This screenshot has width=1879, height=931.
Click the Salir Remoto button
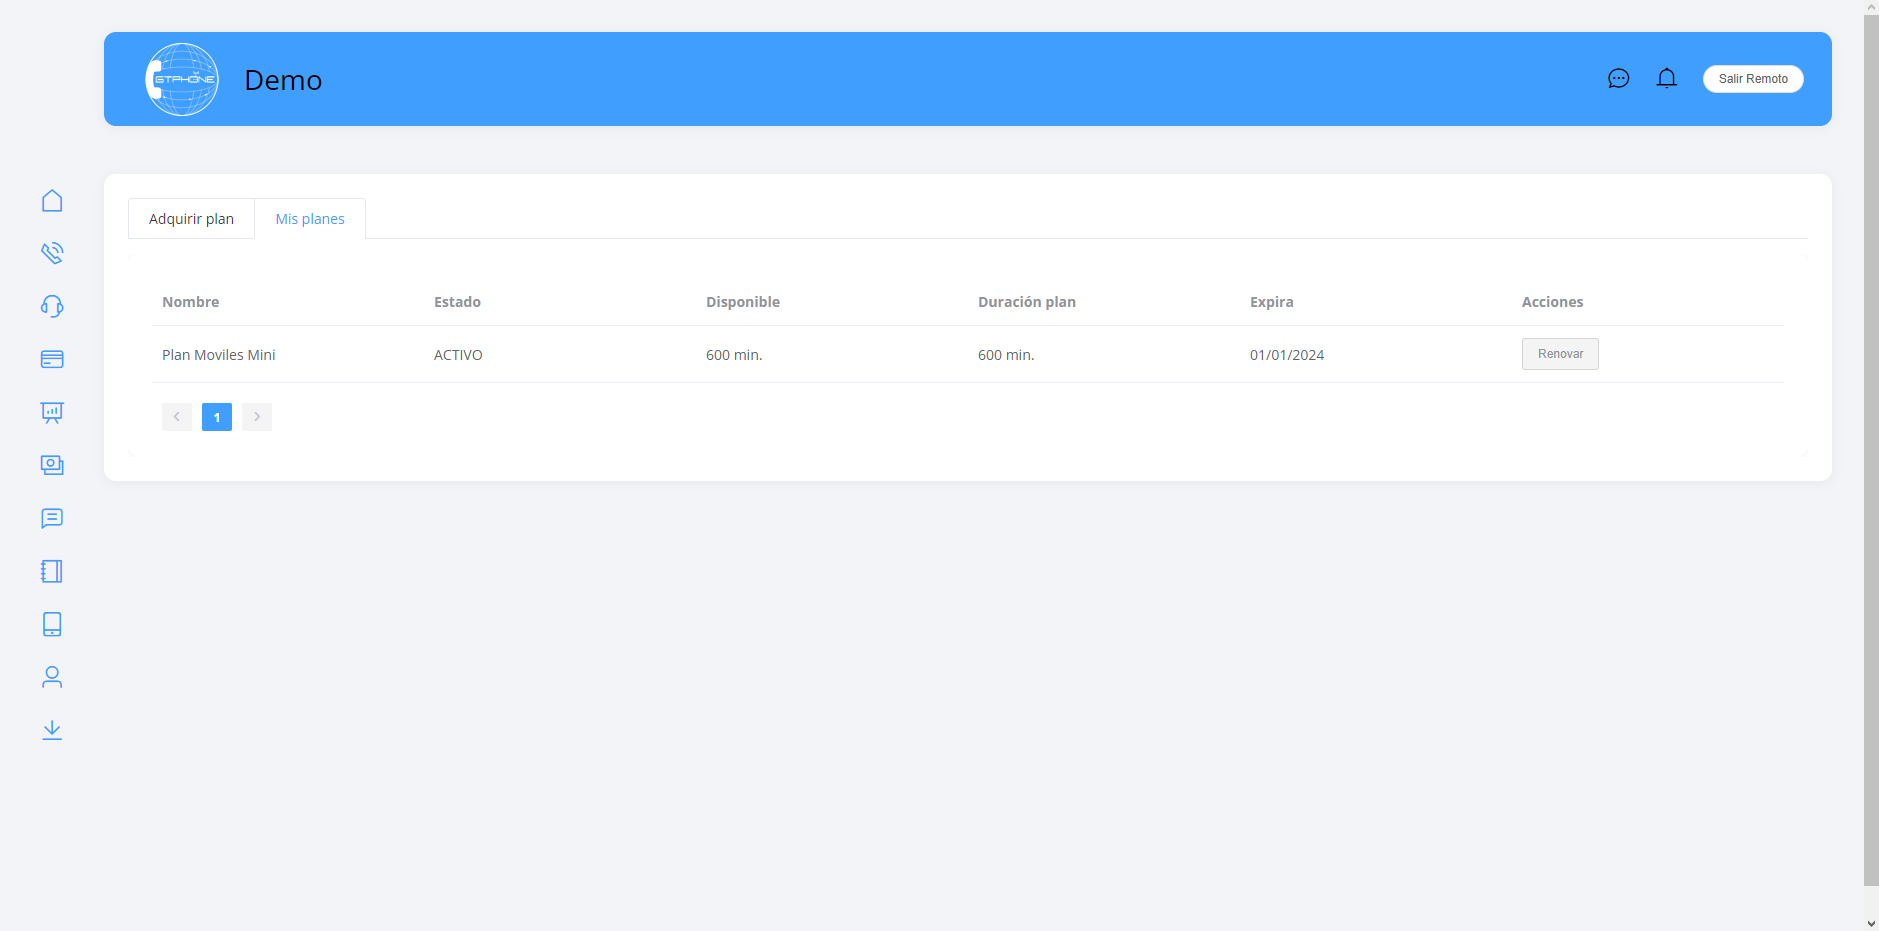coord(1752,79)
